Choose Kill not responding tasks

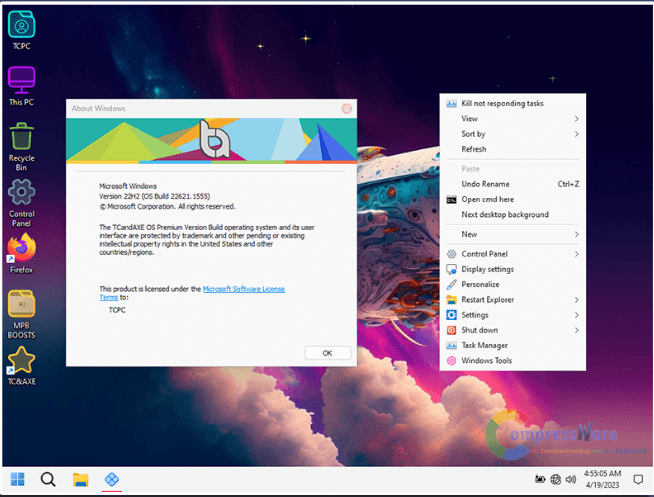512,103
